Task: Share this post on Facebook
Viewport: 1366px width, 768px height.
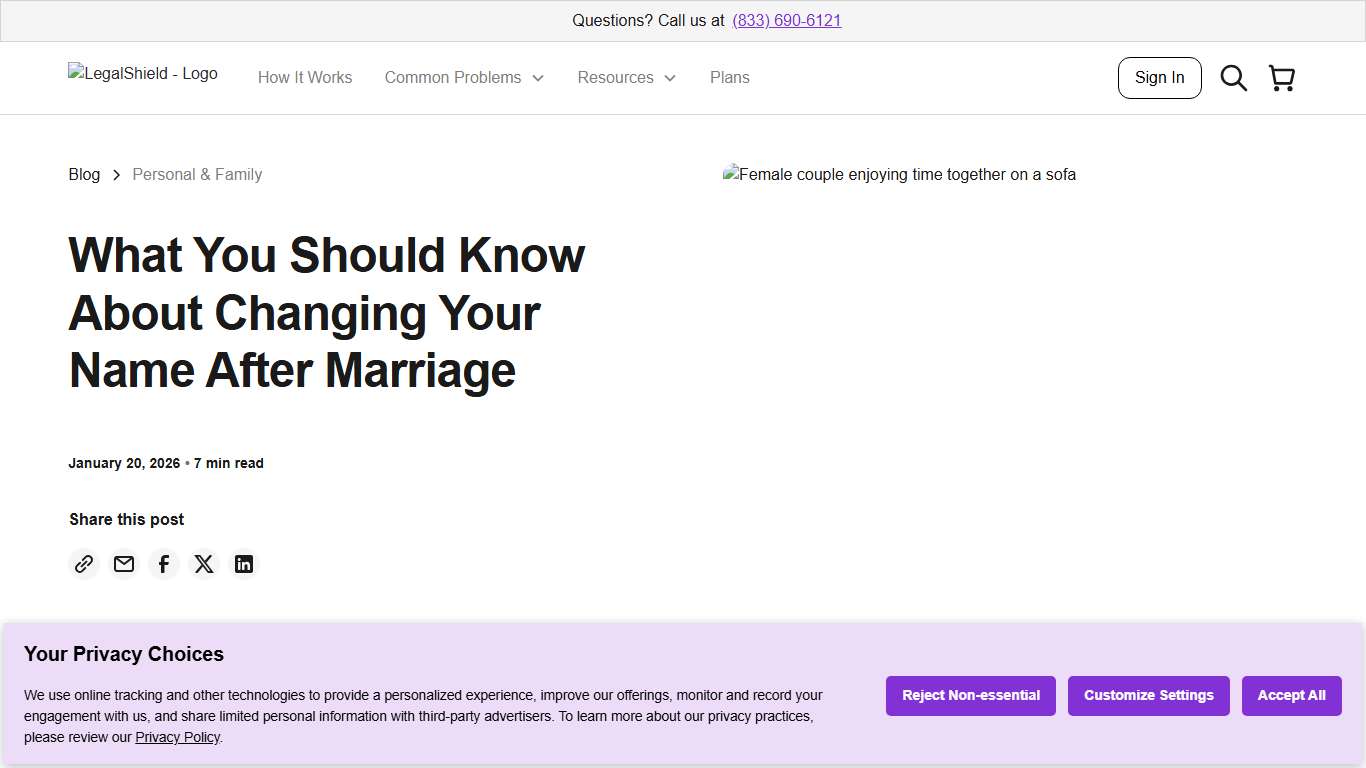Action: click(x=164, y=564)
